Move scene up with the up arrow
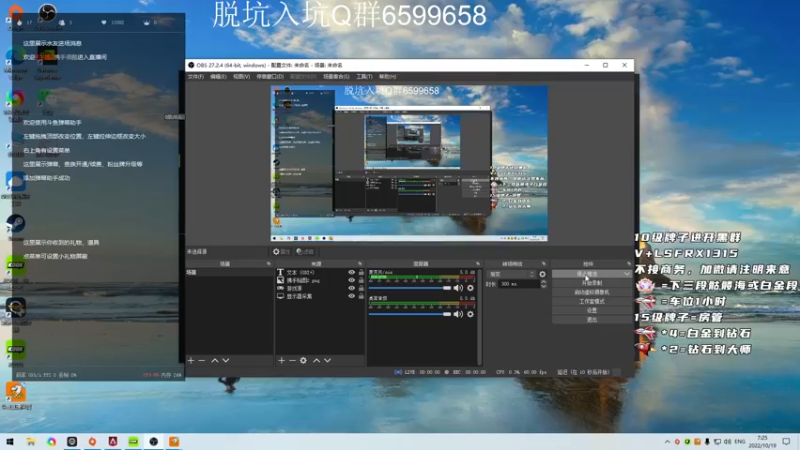Viewport: 800px width, 450px height. (215, 360)
